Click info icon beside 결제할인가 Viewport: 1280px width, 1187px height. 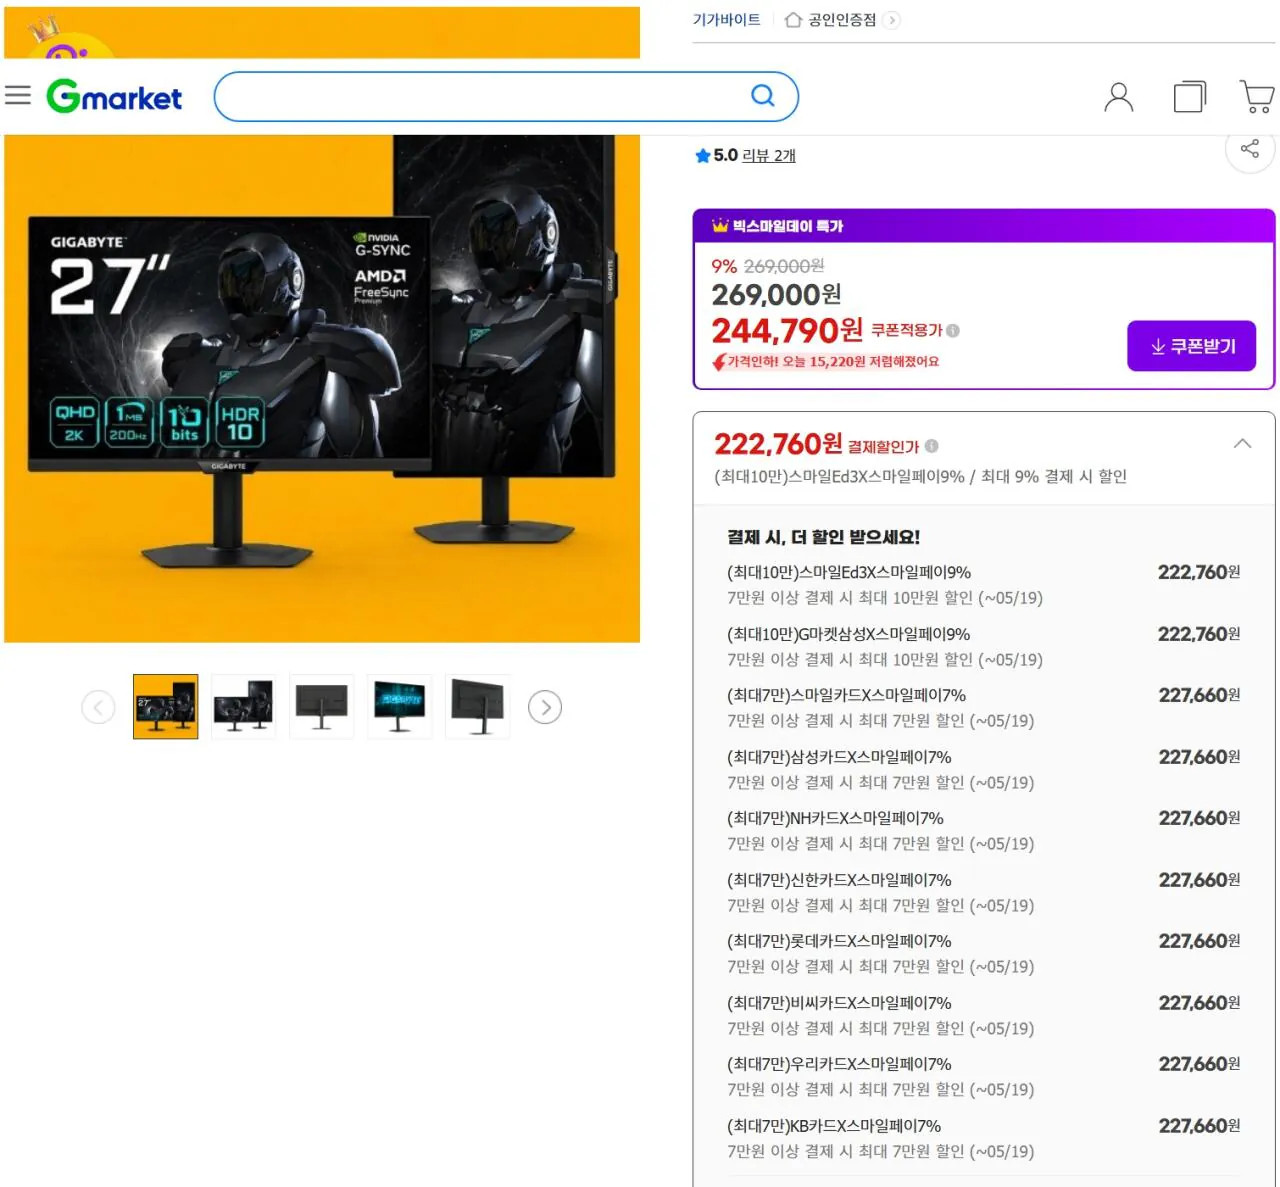[x=931, y=446]
